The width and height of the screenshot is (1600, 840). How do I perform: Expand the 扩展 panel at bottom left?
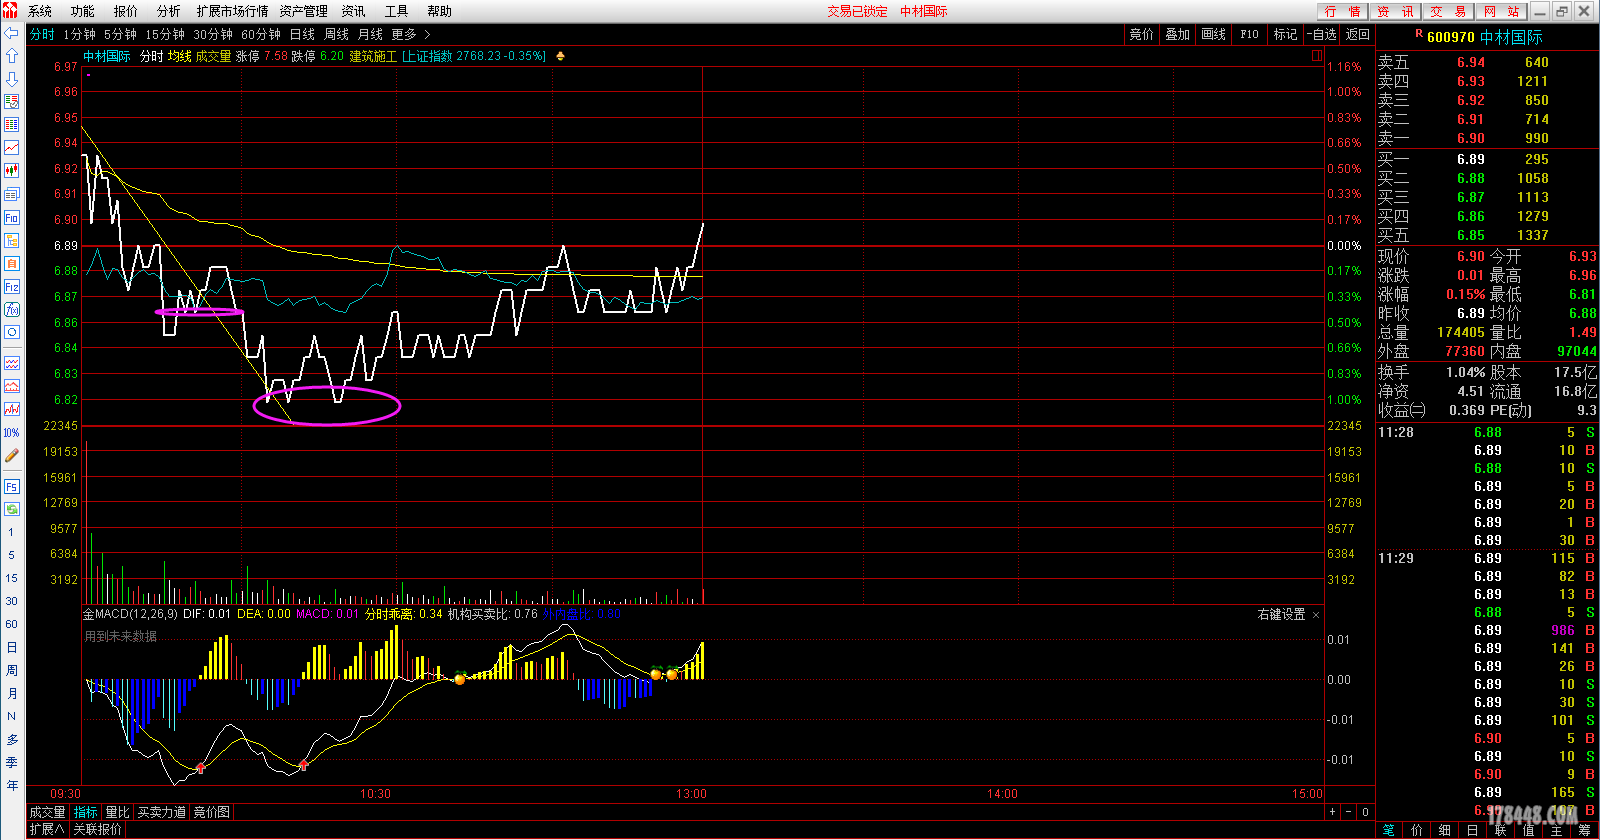(47, 829)
